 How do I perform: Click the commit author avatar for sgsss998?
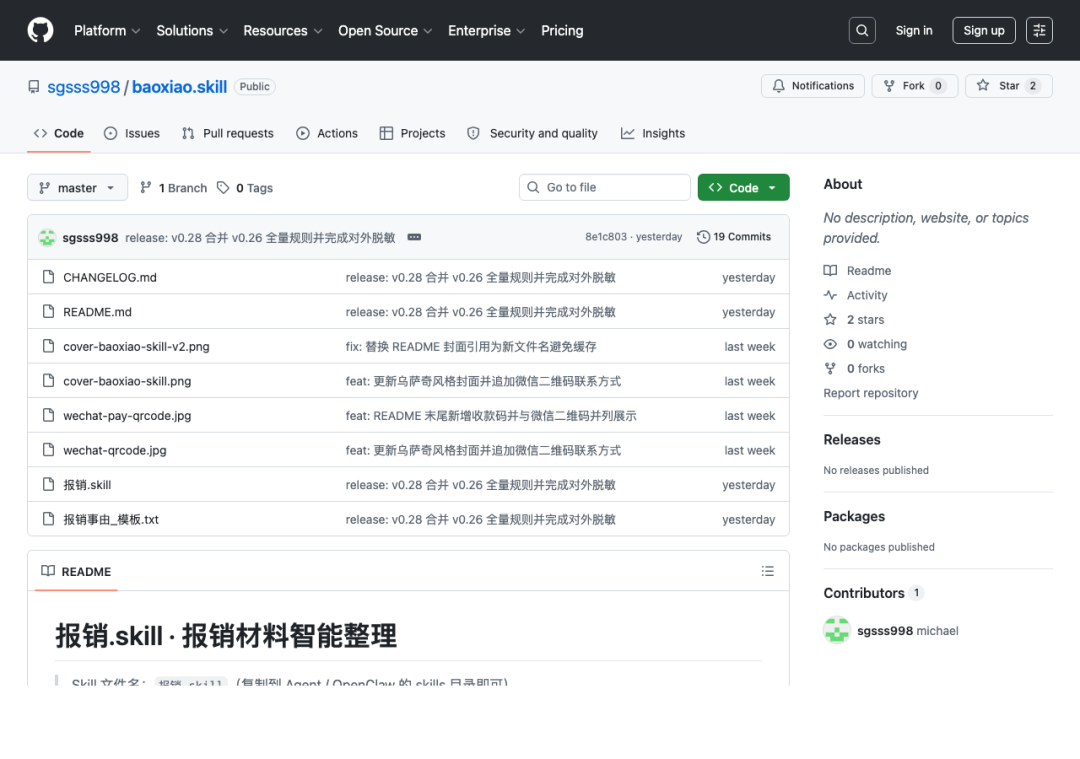pyautogui.click(x=47, y=237)
